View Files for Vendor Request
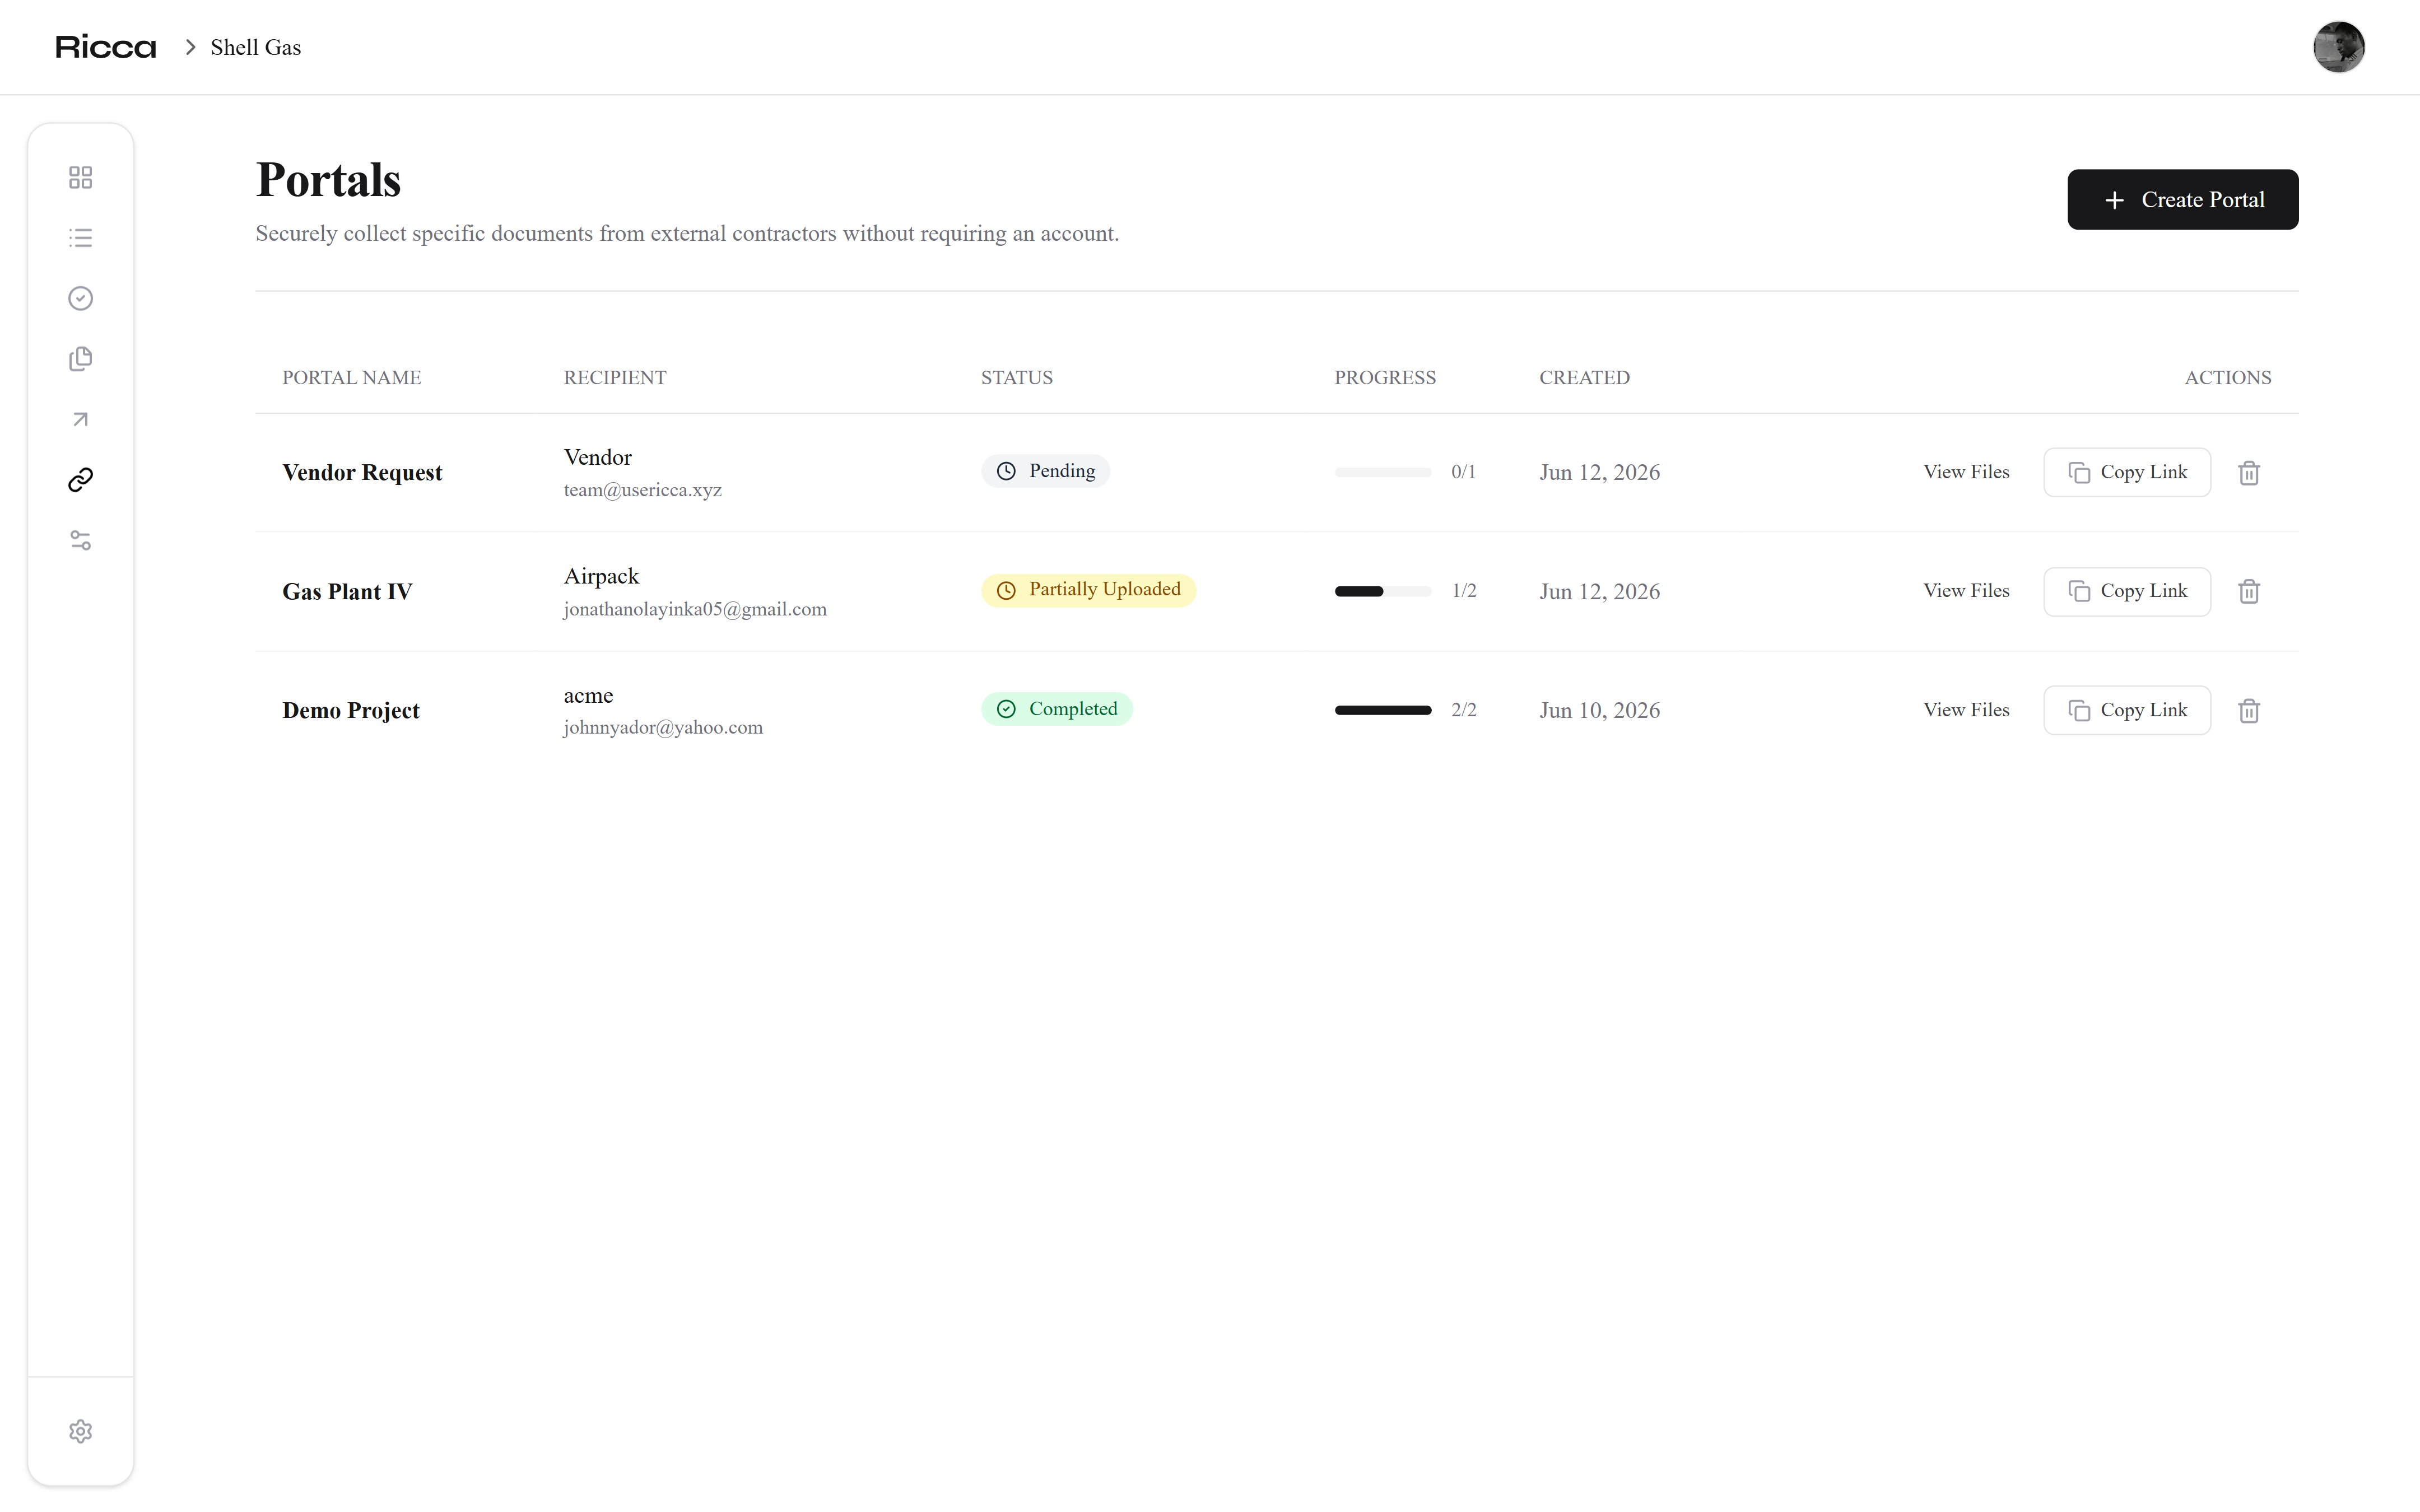This screenshot has width=2420, height=1512. [1965, 472]
